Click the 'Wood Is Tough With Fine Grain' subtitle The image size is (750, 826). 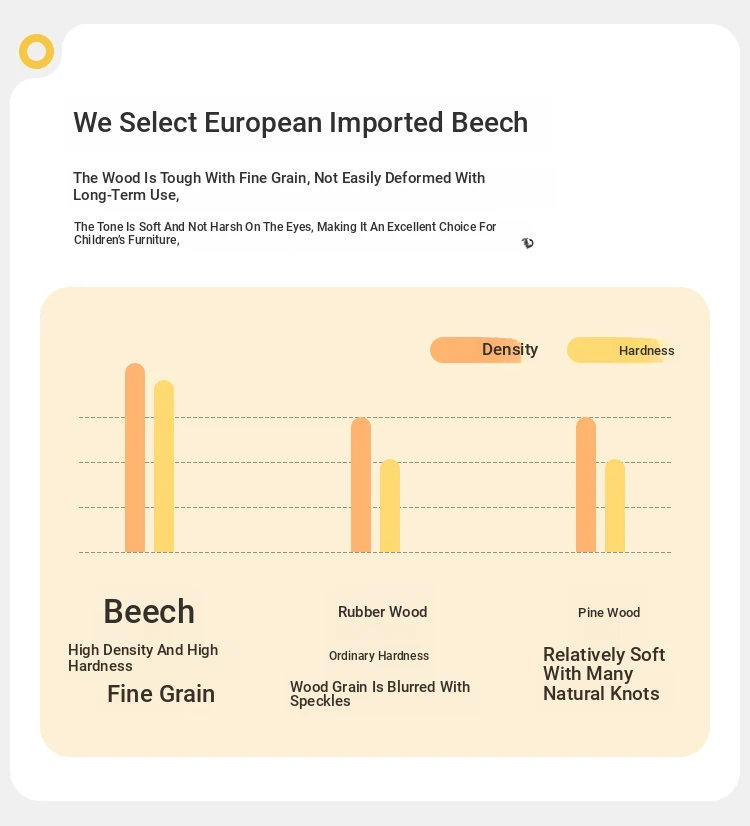[279, 186]
